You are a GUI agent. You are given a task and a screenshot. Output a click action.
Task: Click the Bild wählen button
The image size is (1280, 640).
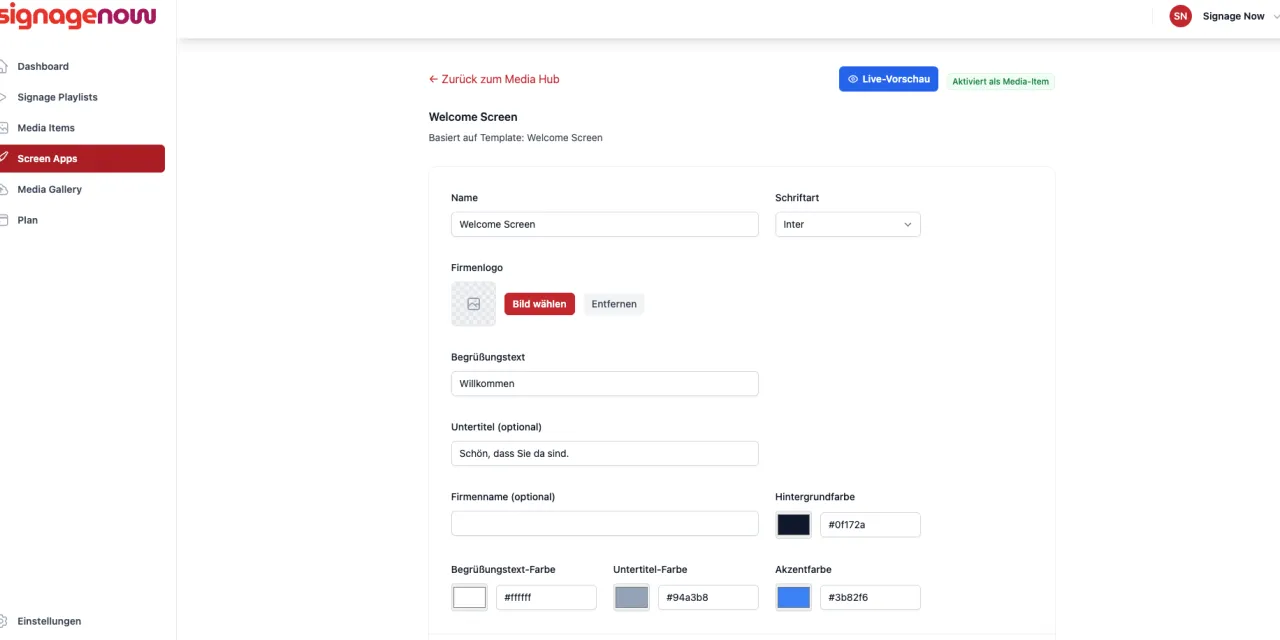539,304
